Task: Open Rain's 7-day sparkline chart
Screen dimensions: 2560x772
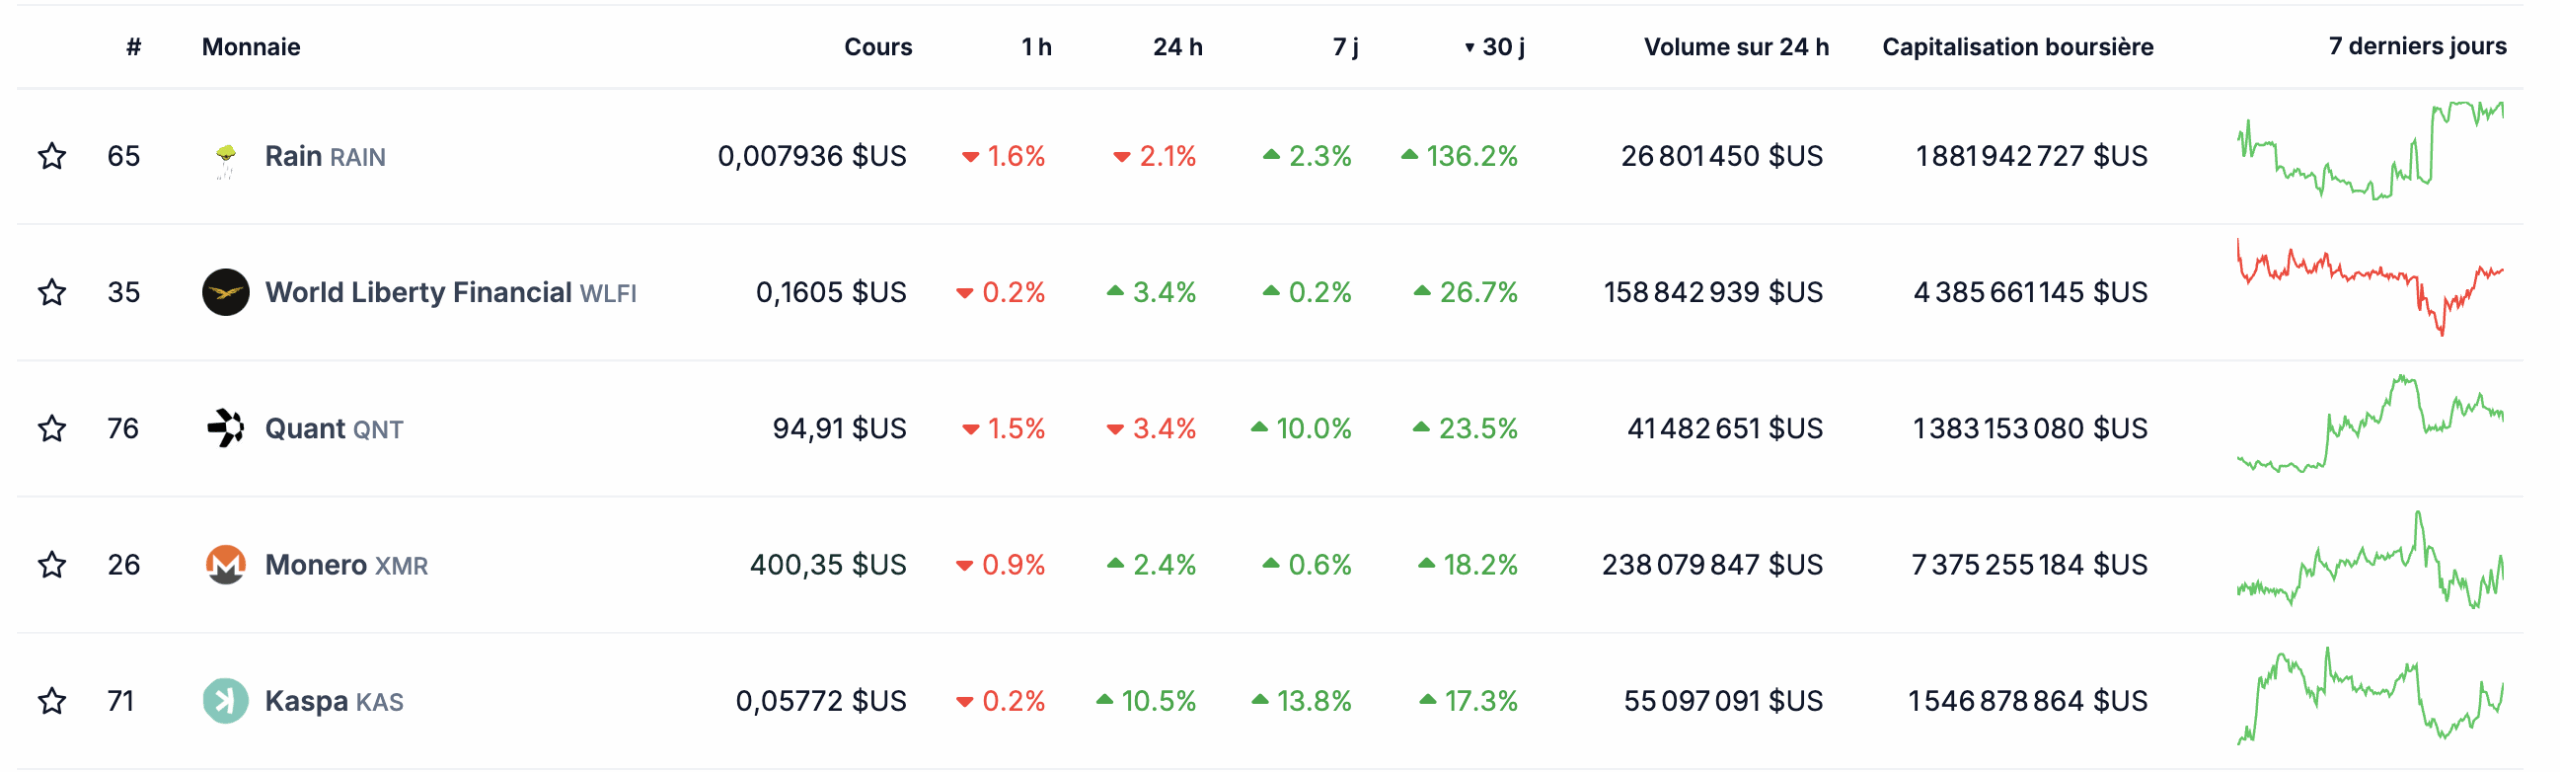Action: [x=2370, y=152]
